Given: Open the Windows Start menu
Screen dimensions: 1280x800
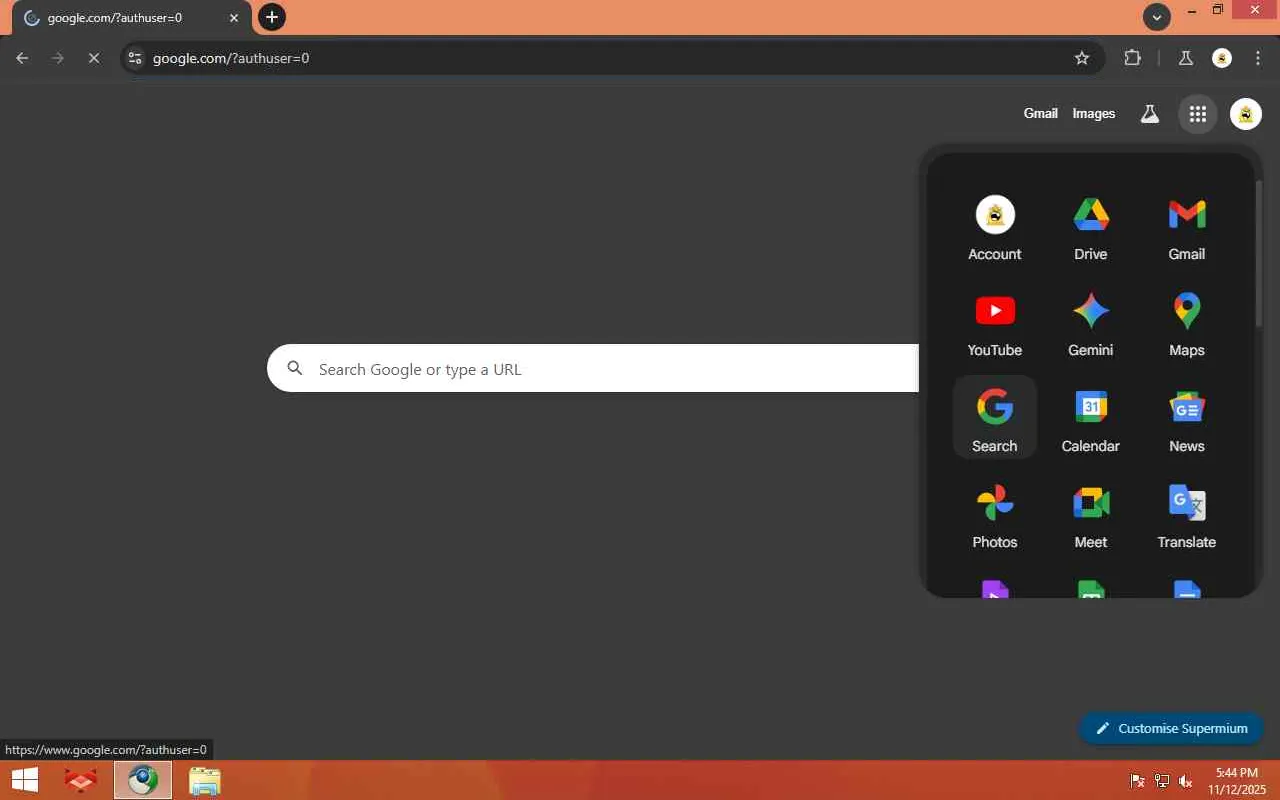Looking at the screenshot, I should [x=25, y=780].
